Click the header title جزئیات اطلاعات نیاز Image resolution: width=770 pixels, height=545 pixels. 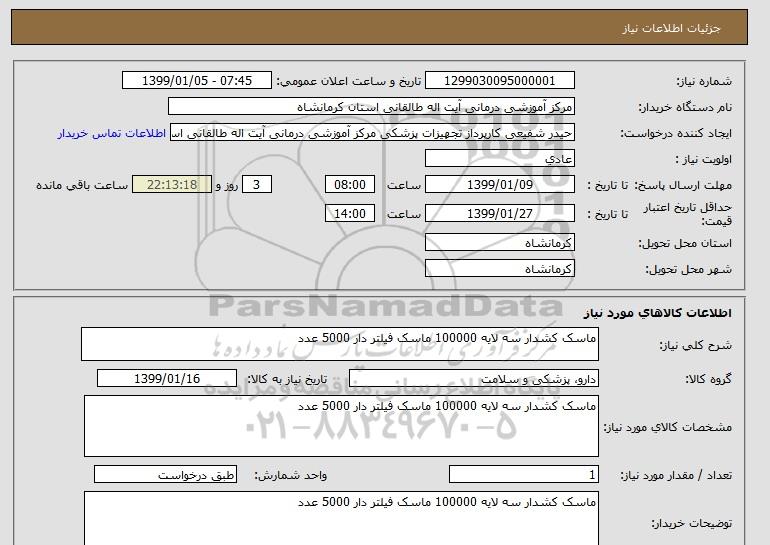671,28
